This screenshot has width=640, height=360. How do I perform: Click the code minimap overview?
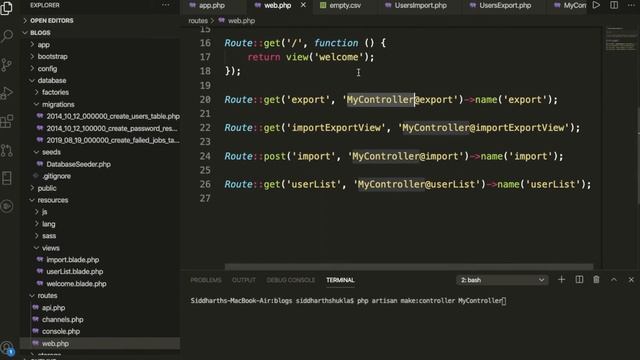pyautogui.click(x=621, y=39)
